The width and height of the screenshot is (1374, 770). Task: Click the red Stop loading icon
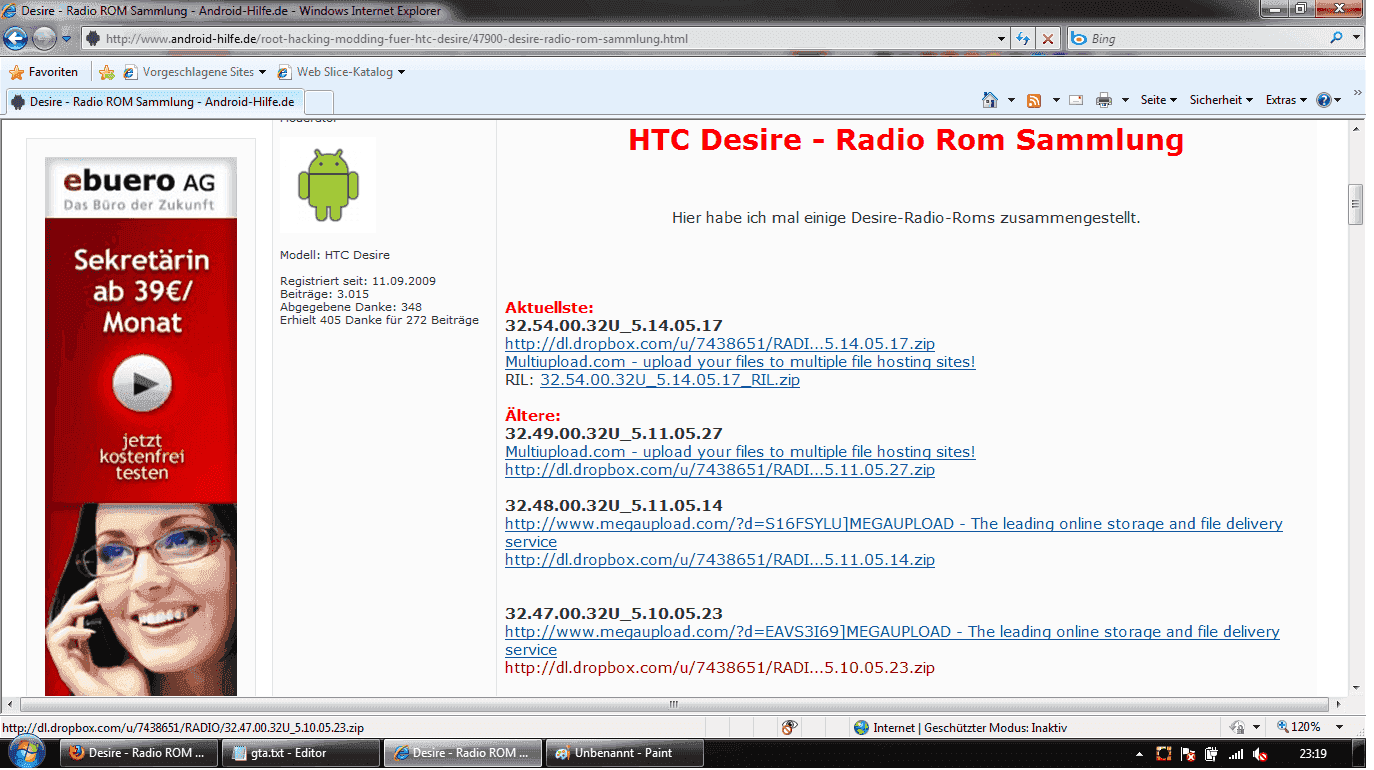(x=1048, y=39)
